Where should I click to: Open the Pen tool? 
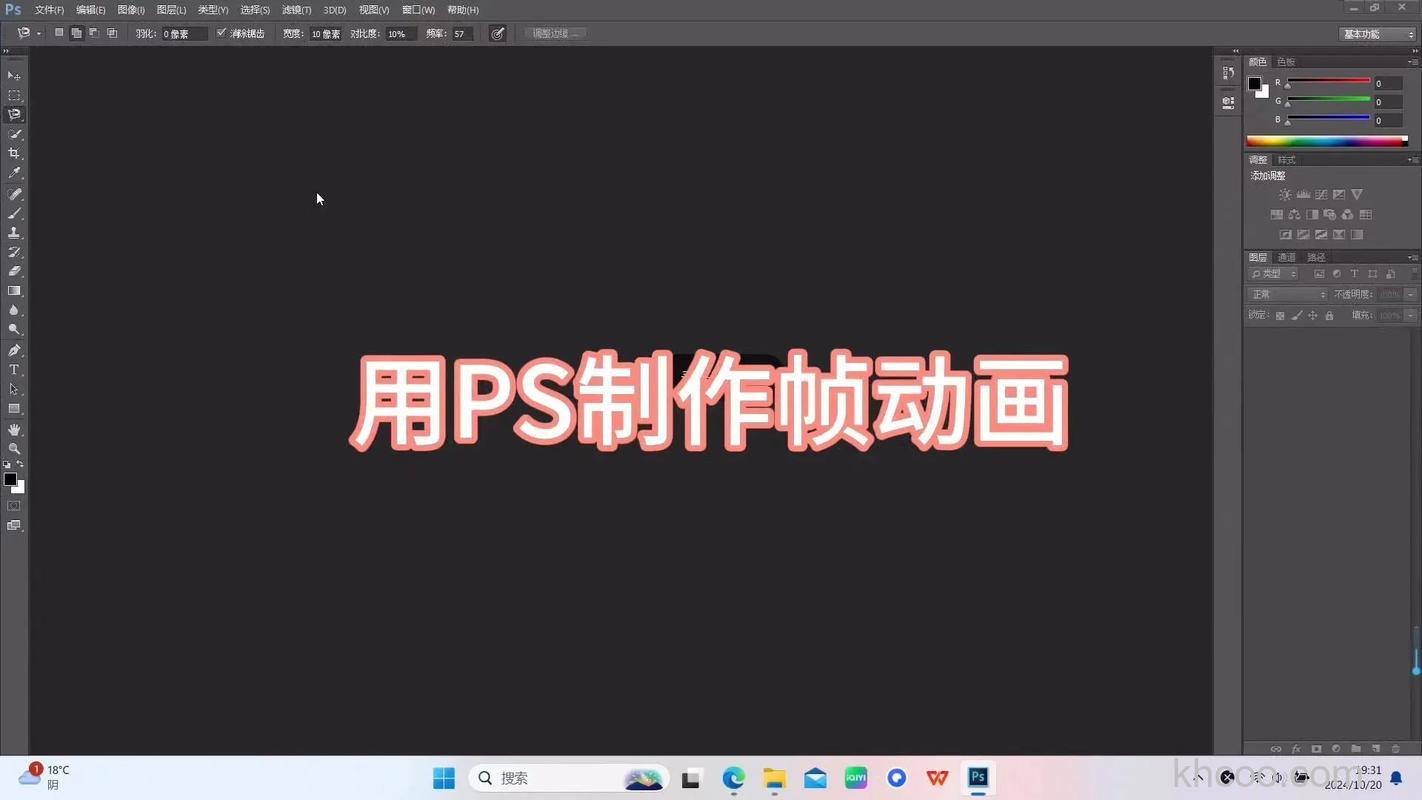tap(14, 350)
